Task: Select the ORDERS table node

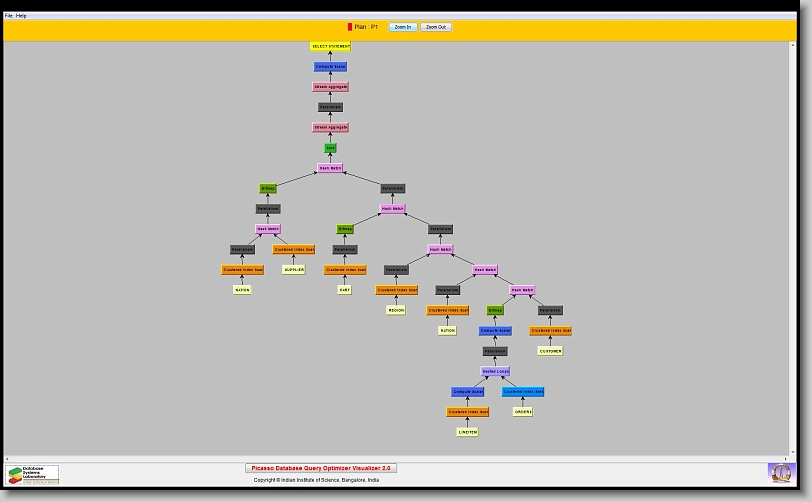Action: (523, 412)
